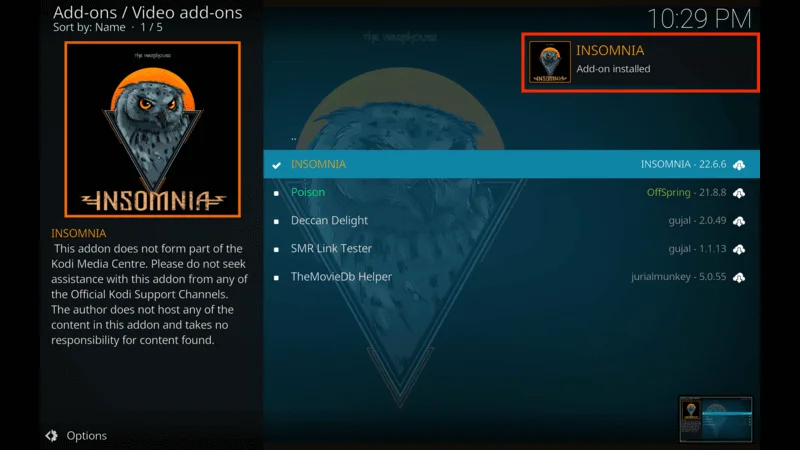
Task: Click the INSOMNIA notification title
Action: [610, 51]
